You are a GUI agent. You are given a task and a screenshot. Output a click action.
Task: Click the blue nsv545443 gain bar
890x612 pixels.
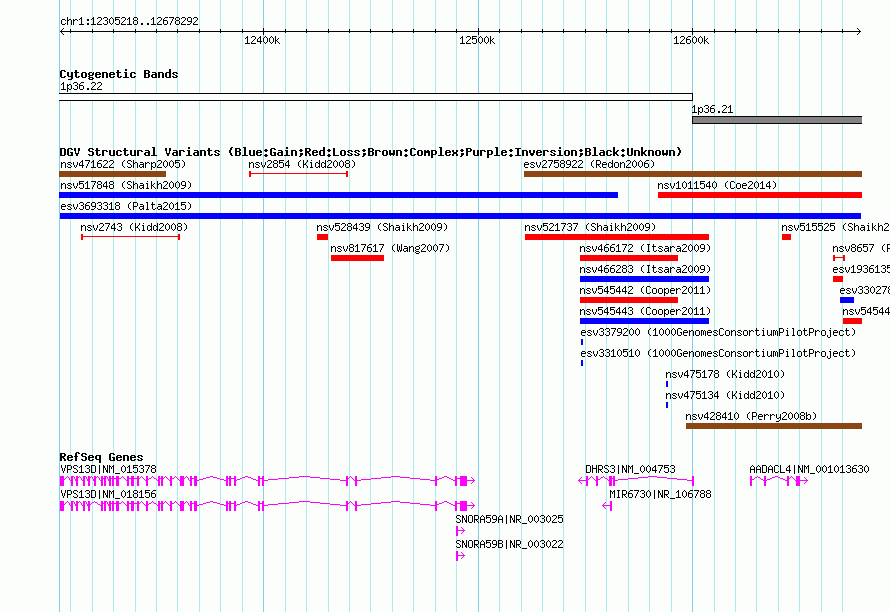pyautogui.click(x=644, y=321)
